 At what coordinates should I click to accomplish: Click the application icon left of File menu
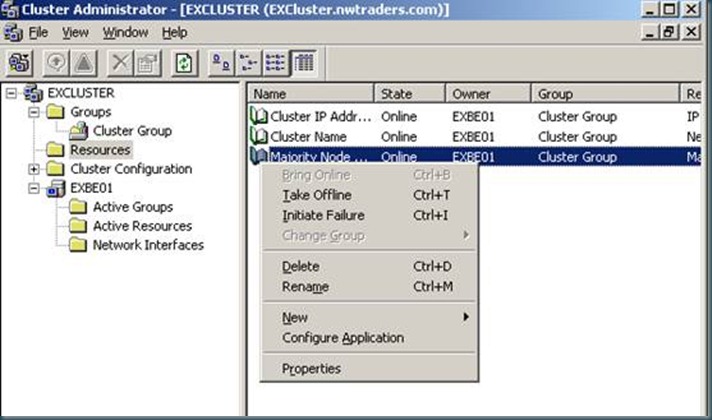13,33
